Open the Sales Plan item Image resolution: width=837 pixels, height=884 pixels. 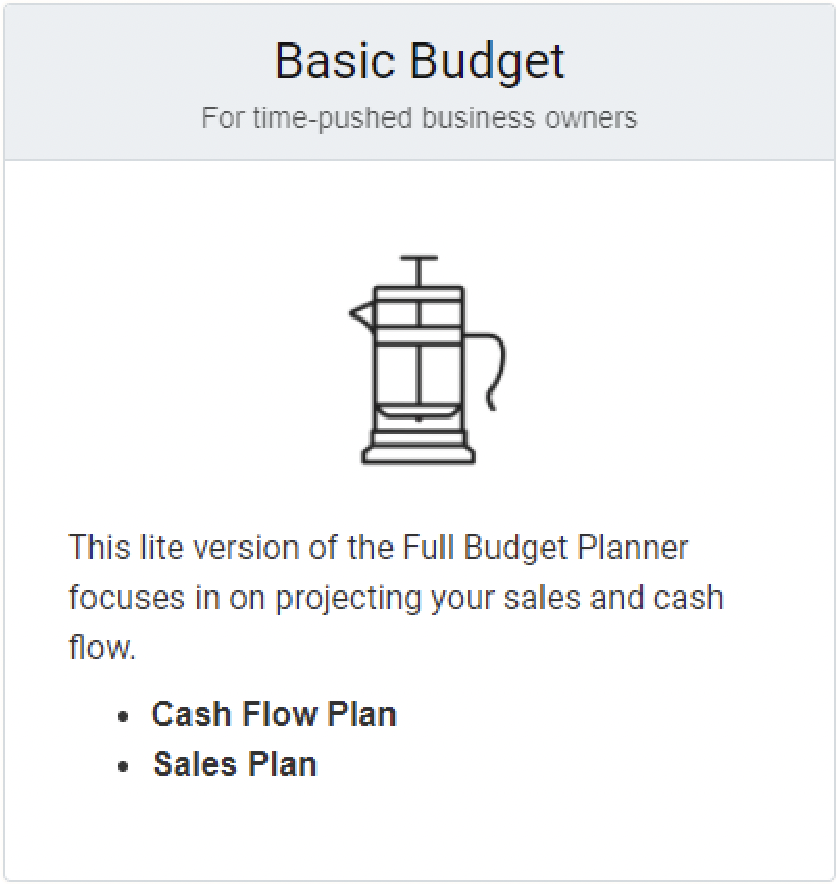(x=234, y=765)
